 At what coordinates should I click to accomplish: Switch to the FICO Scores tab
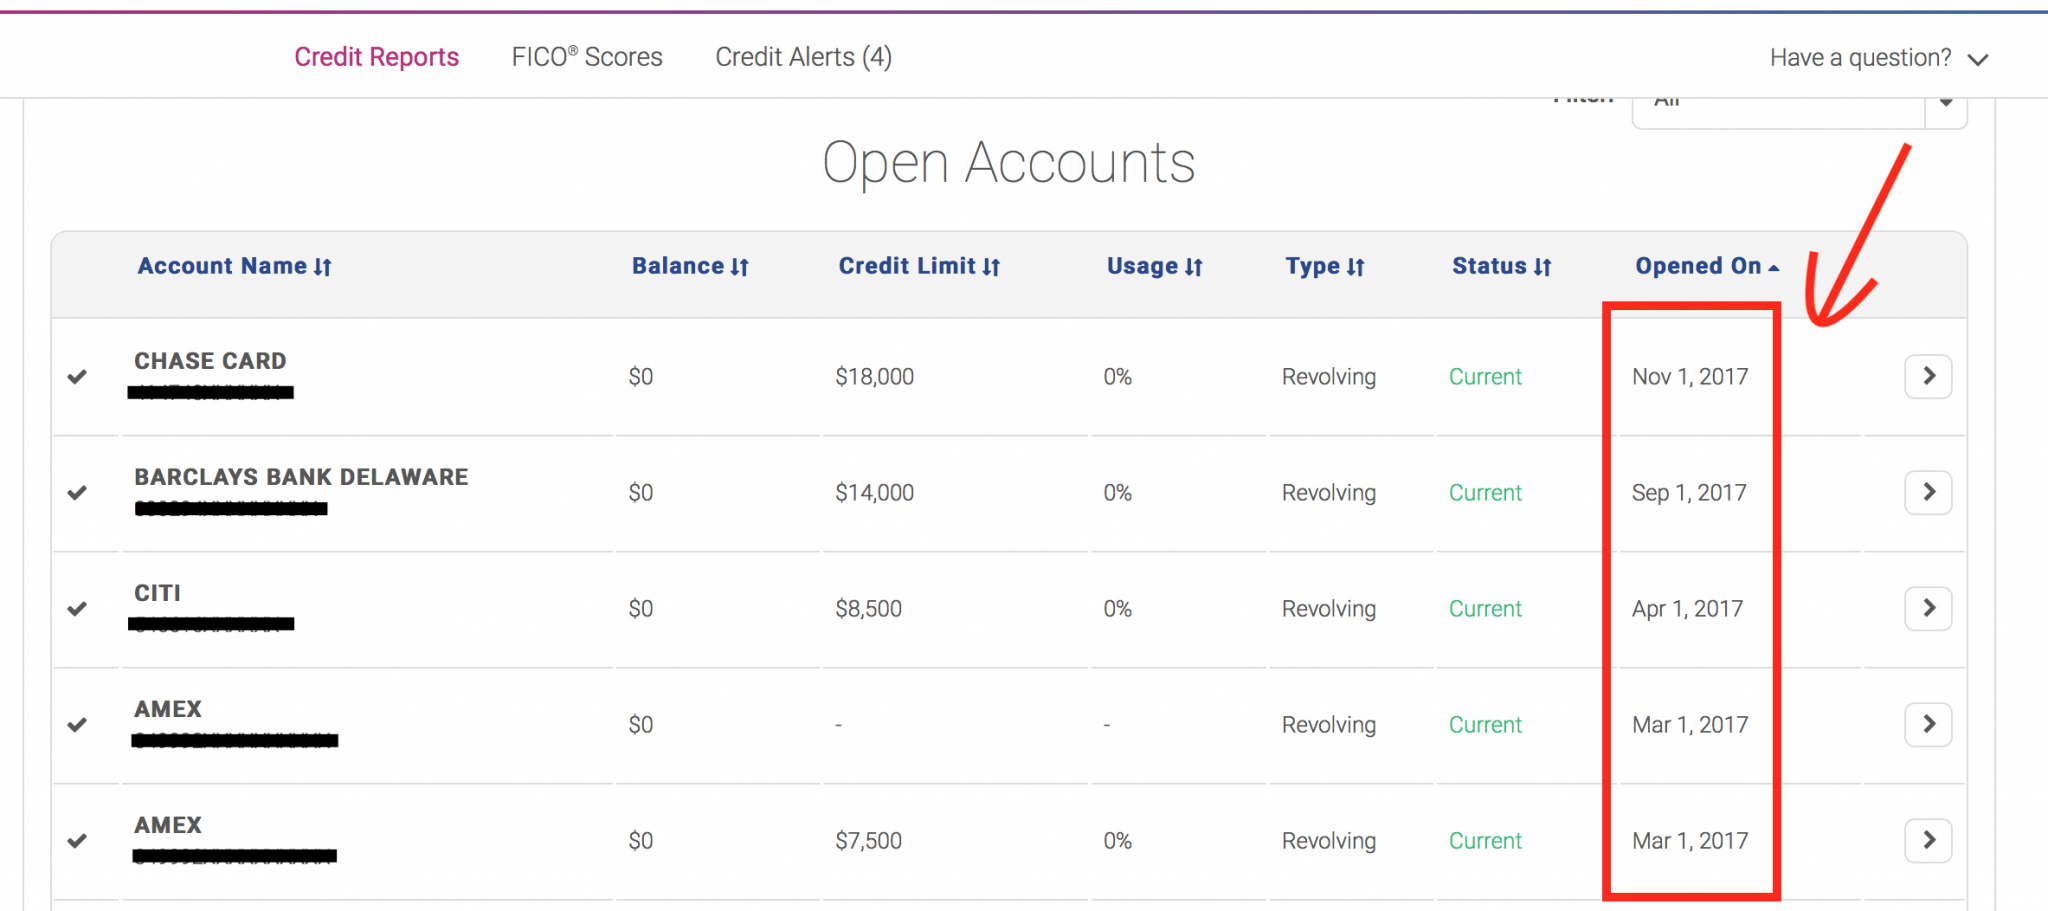click(x=587, y=57)
